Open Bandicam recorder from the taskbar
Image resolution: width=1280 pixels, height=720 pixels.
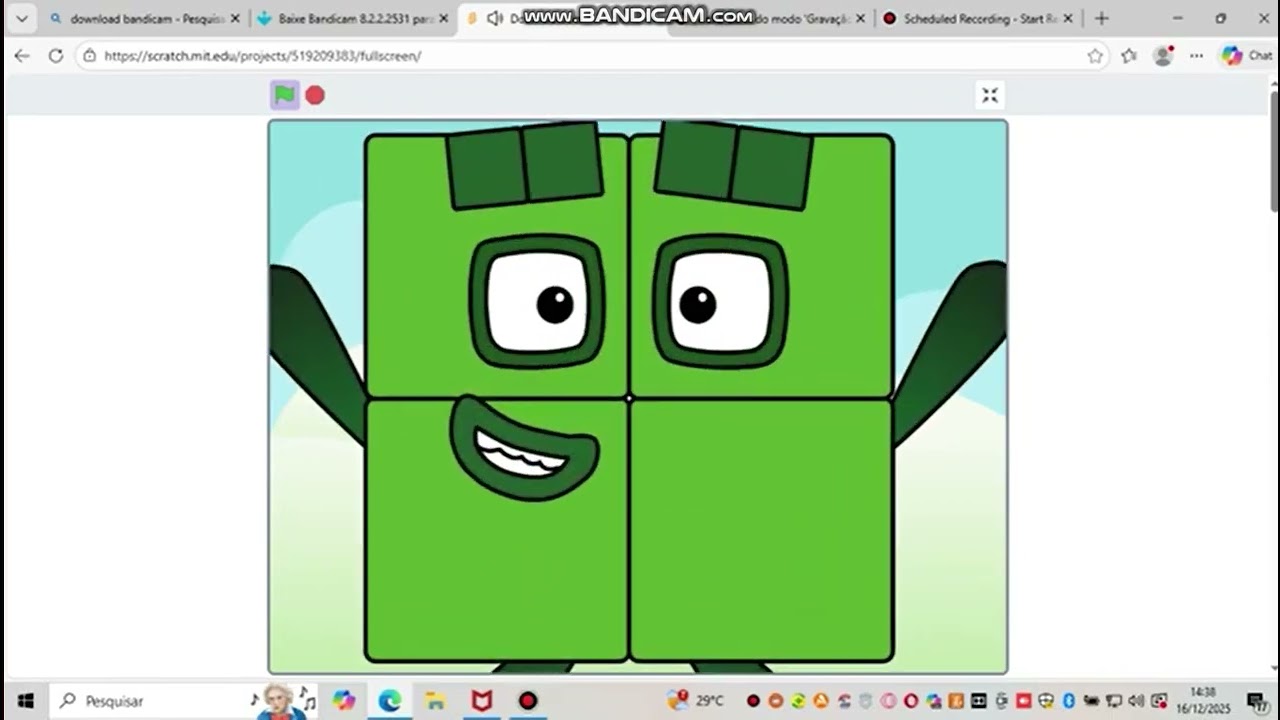click(x=528, y=701)
